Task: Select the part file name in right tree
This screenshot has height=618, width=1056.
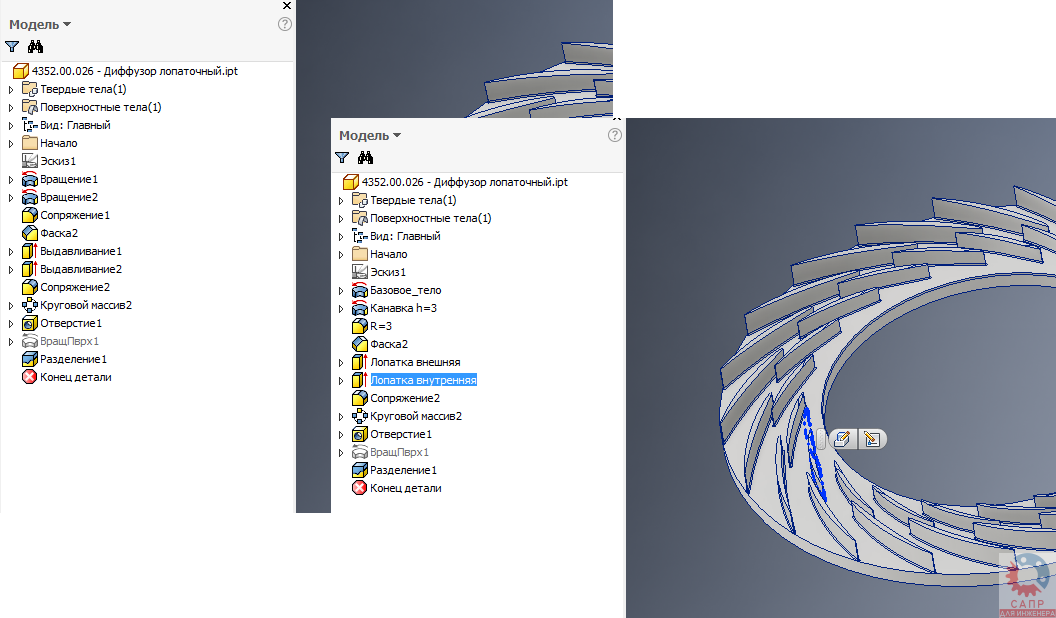Action: click(465, 182)
